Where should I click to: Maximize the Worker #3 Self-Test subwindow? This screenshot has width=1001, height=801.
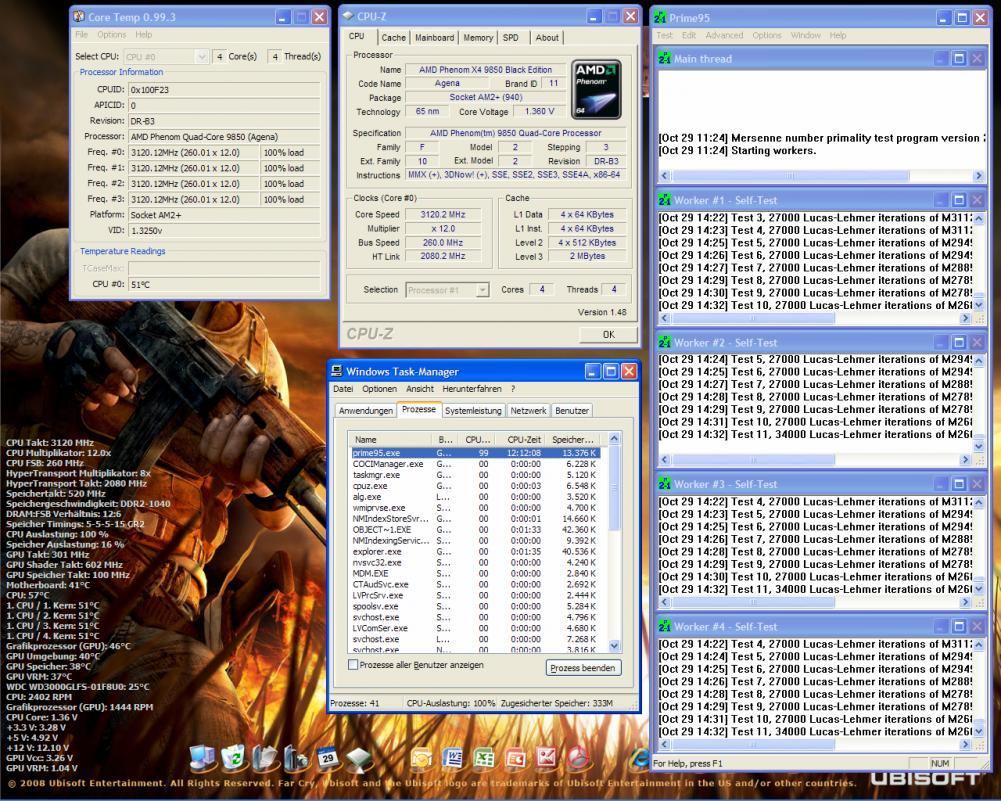959,484
